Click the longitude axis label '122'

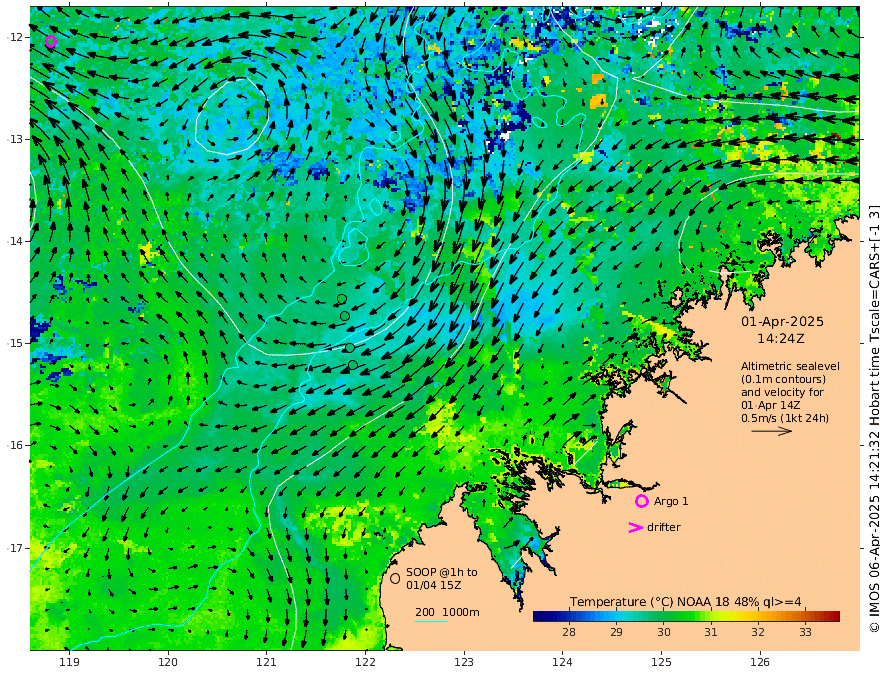click(x=365, y=662)
